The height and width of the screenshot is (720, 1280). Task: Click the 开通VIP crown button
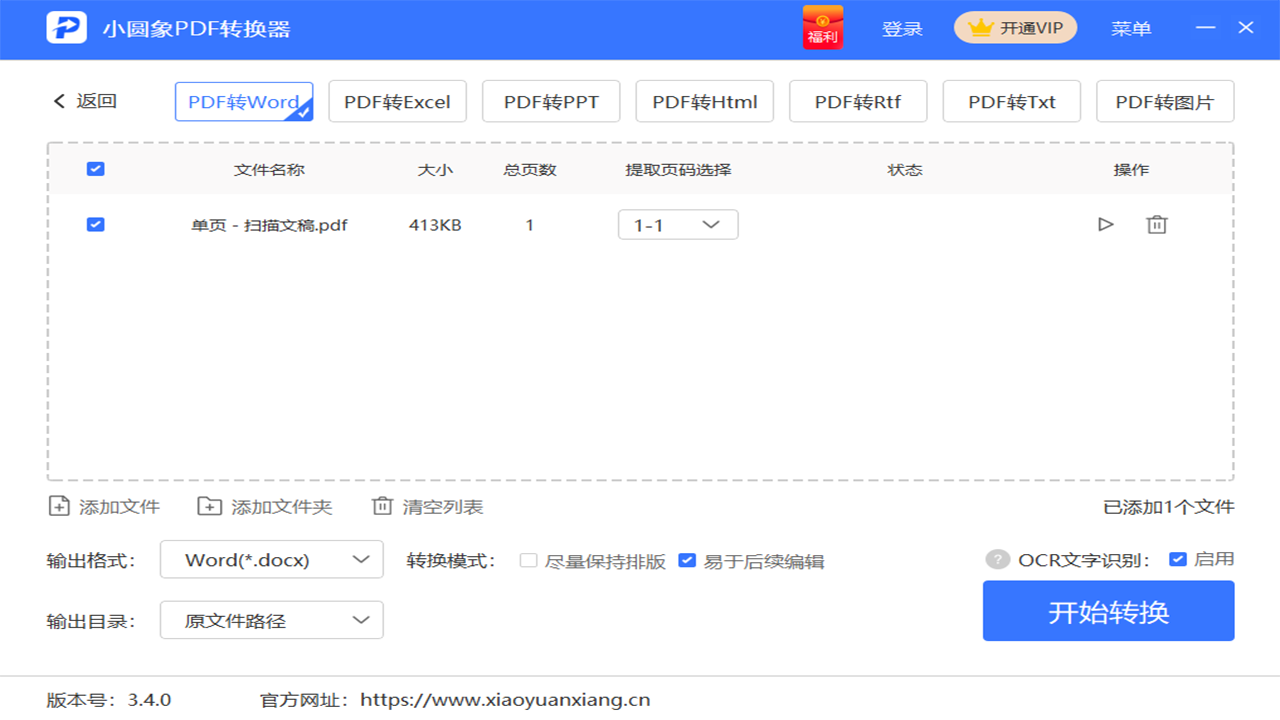1015,27
